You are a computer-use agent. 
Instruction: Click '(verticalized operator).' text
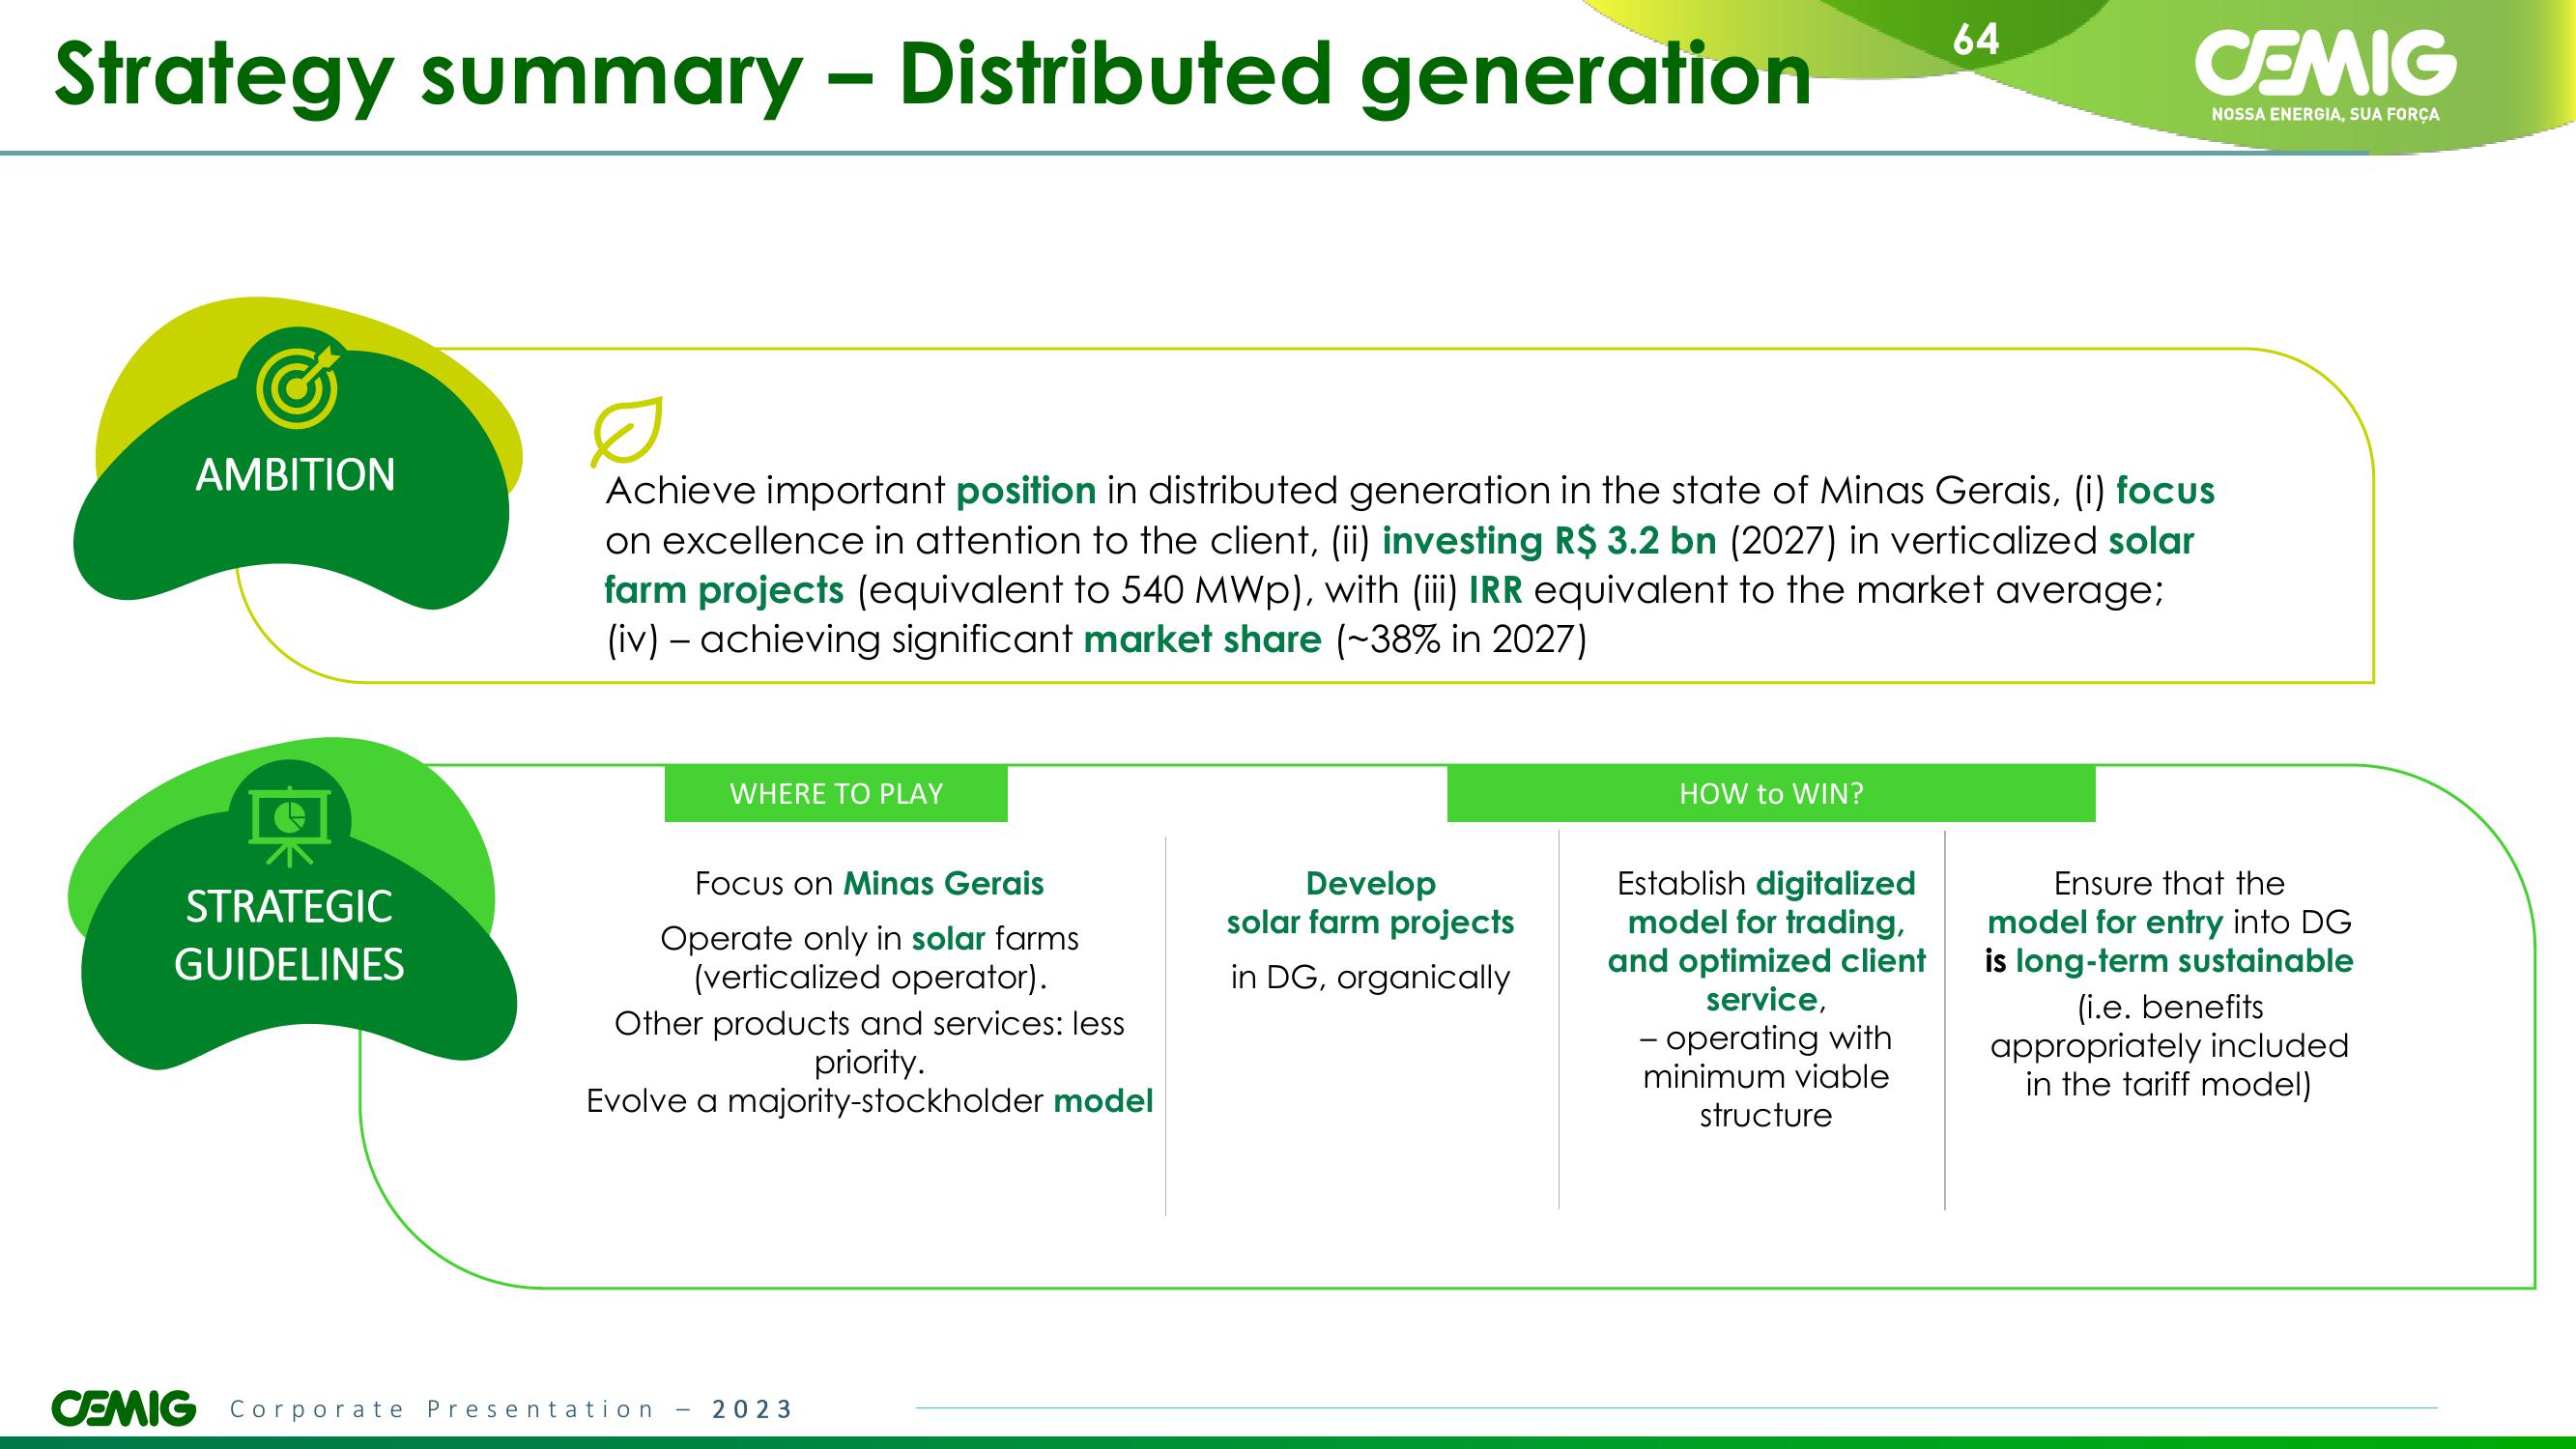[x=870, y=977]
